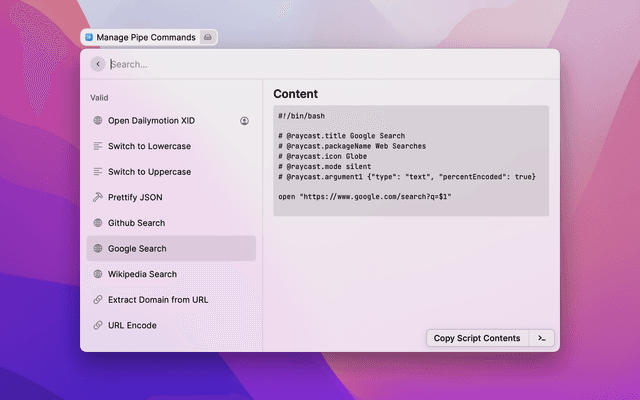Click the person icon on Open Dailymotion XID row
The height and width of the screenshot is (400, 640).
(x=244, y=121)
